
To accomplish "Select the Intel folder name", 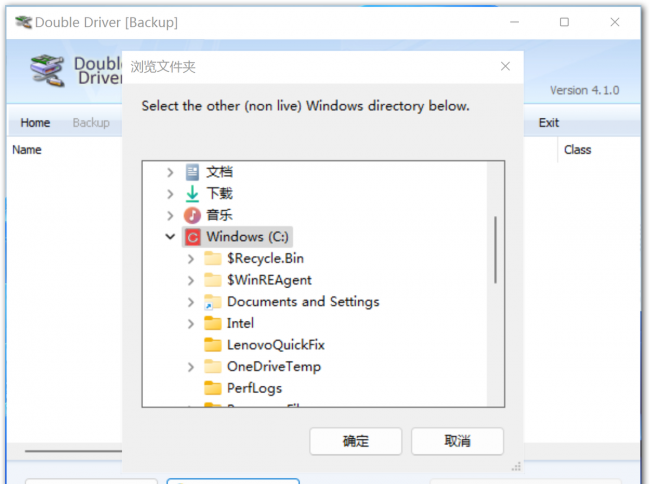I will point(240,323).
